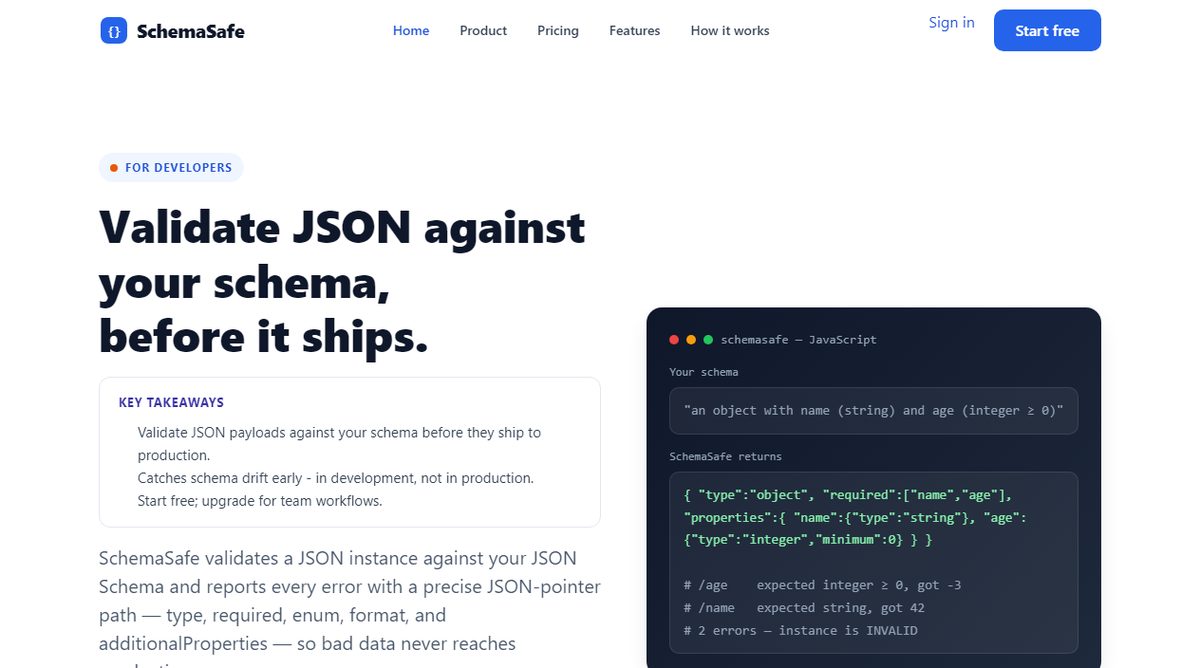Image resolution: width=1200 pixels, height=668 pixels.
Task: Click the FOR DEVELOPERS badge
Action: (171, 168)
